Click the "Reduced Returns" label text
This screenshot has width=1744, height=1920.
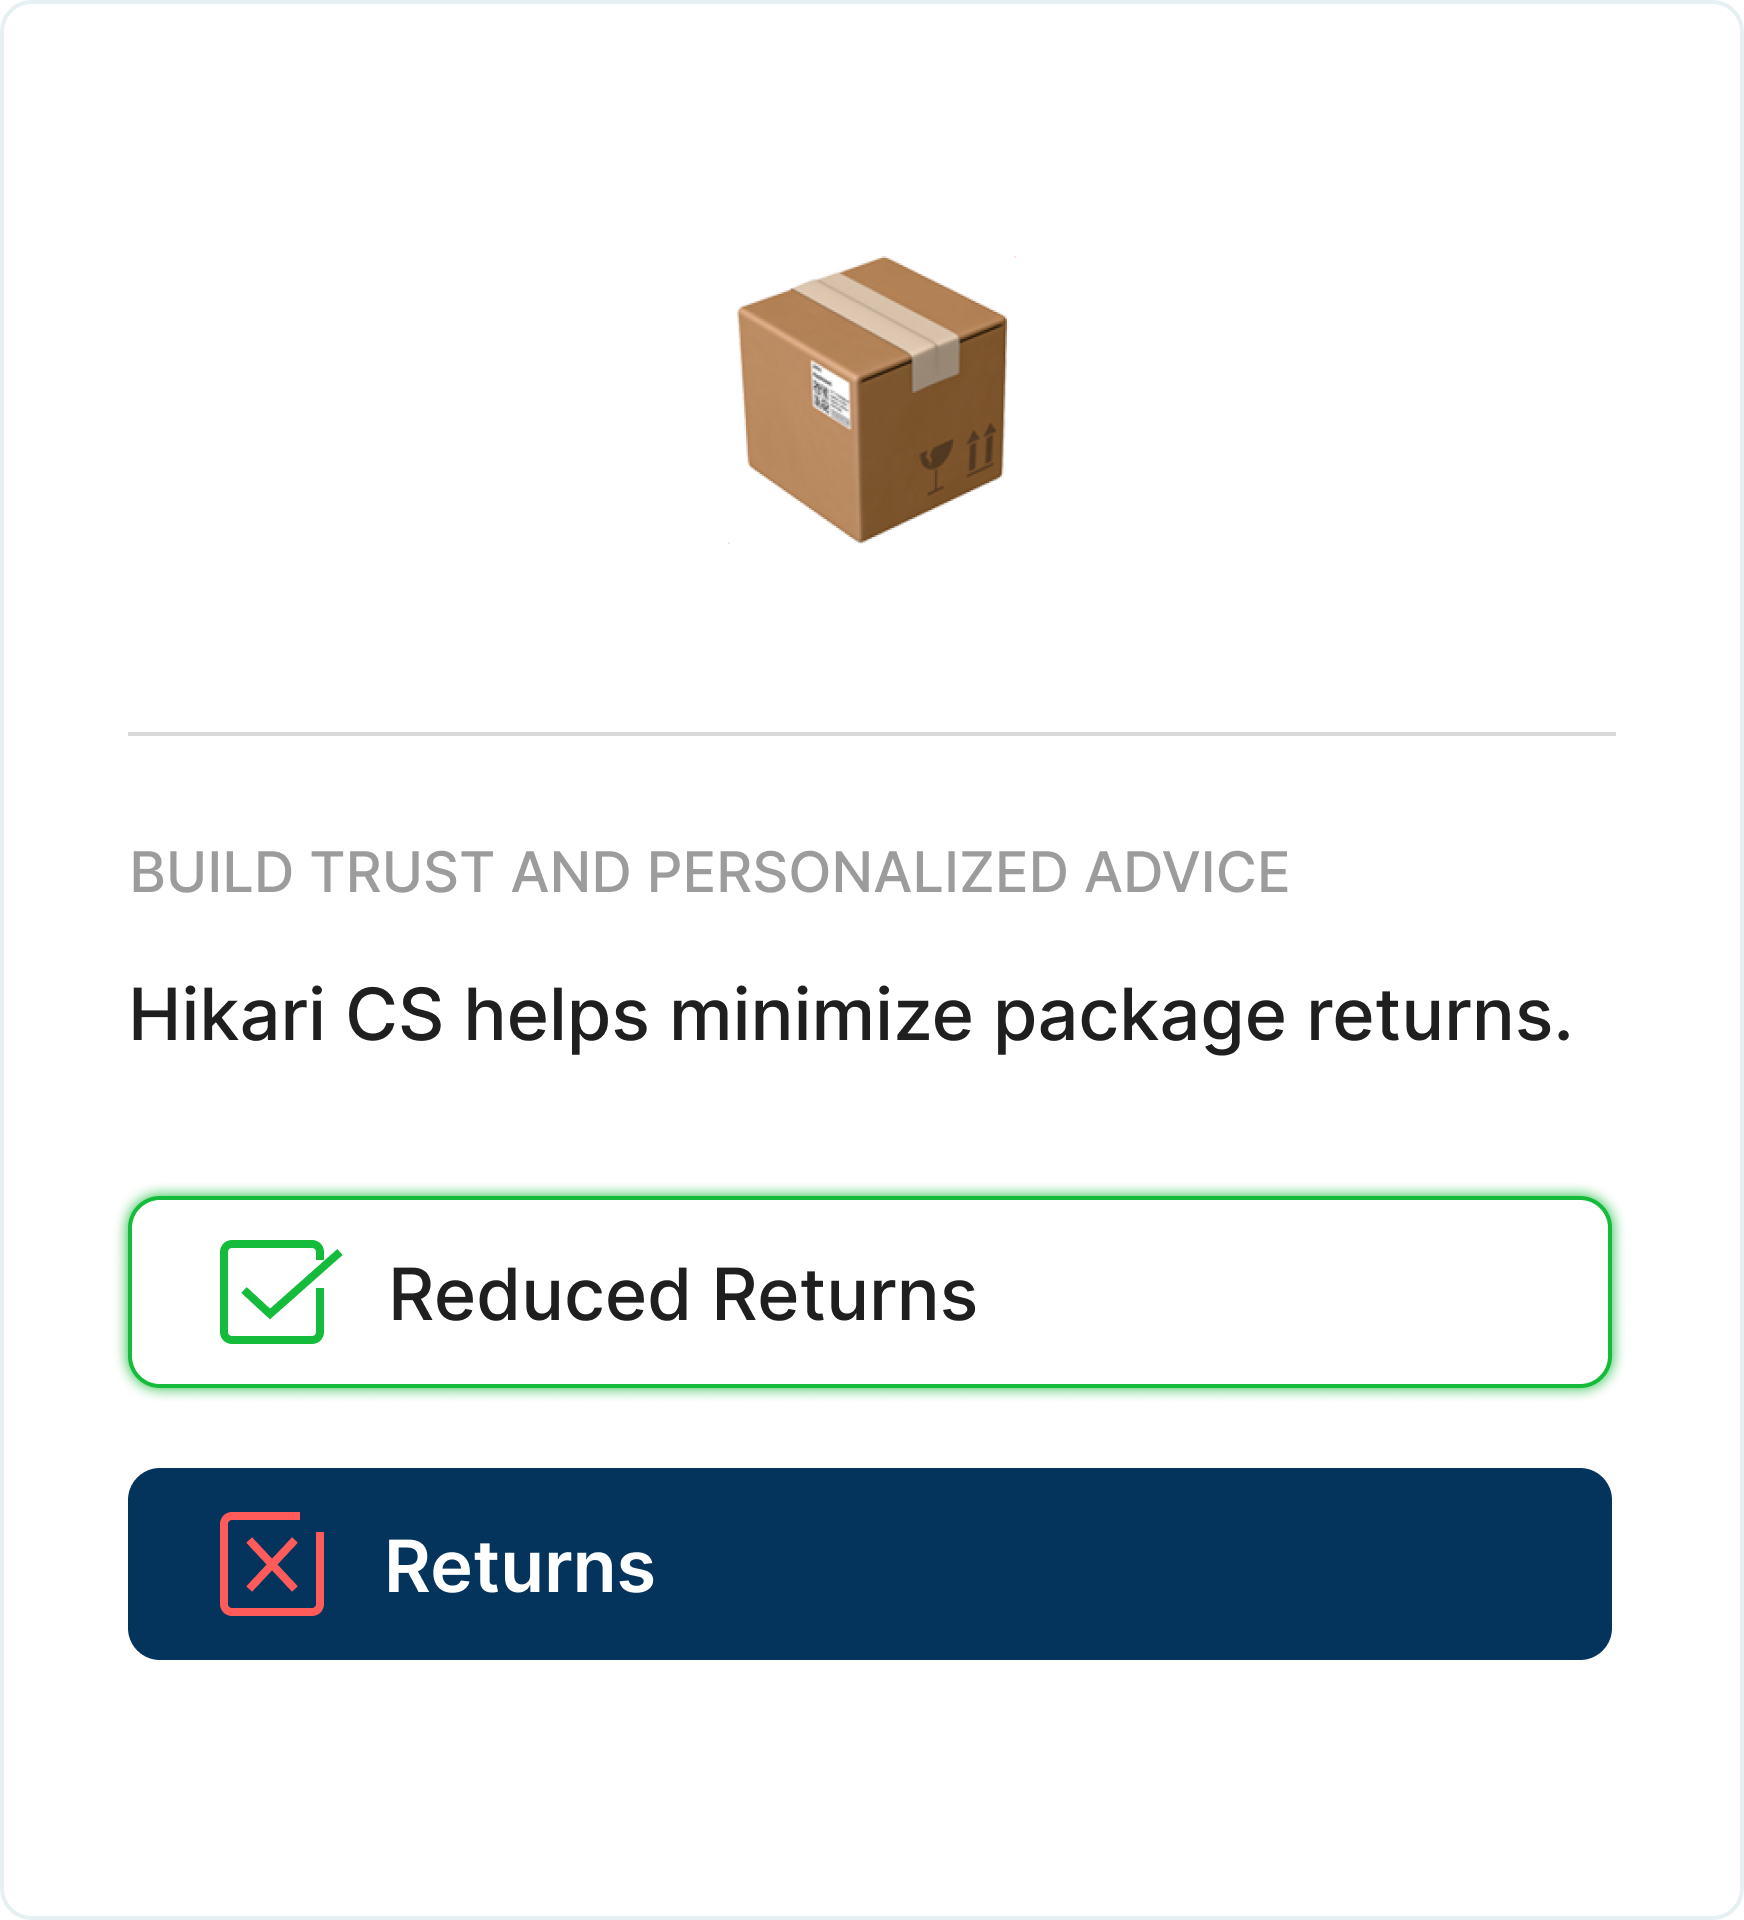682,1295
